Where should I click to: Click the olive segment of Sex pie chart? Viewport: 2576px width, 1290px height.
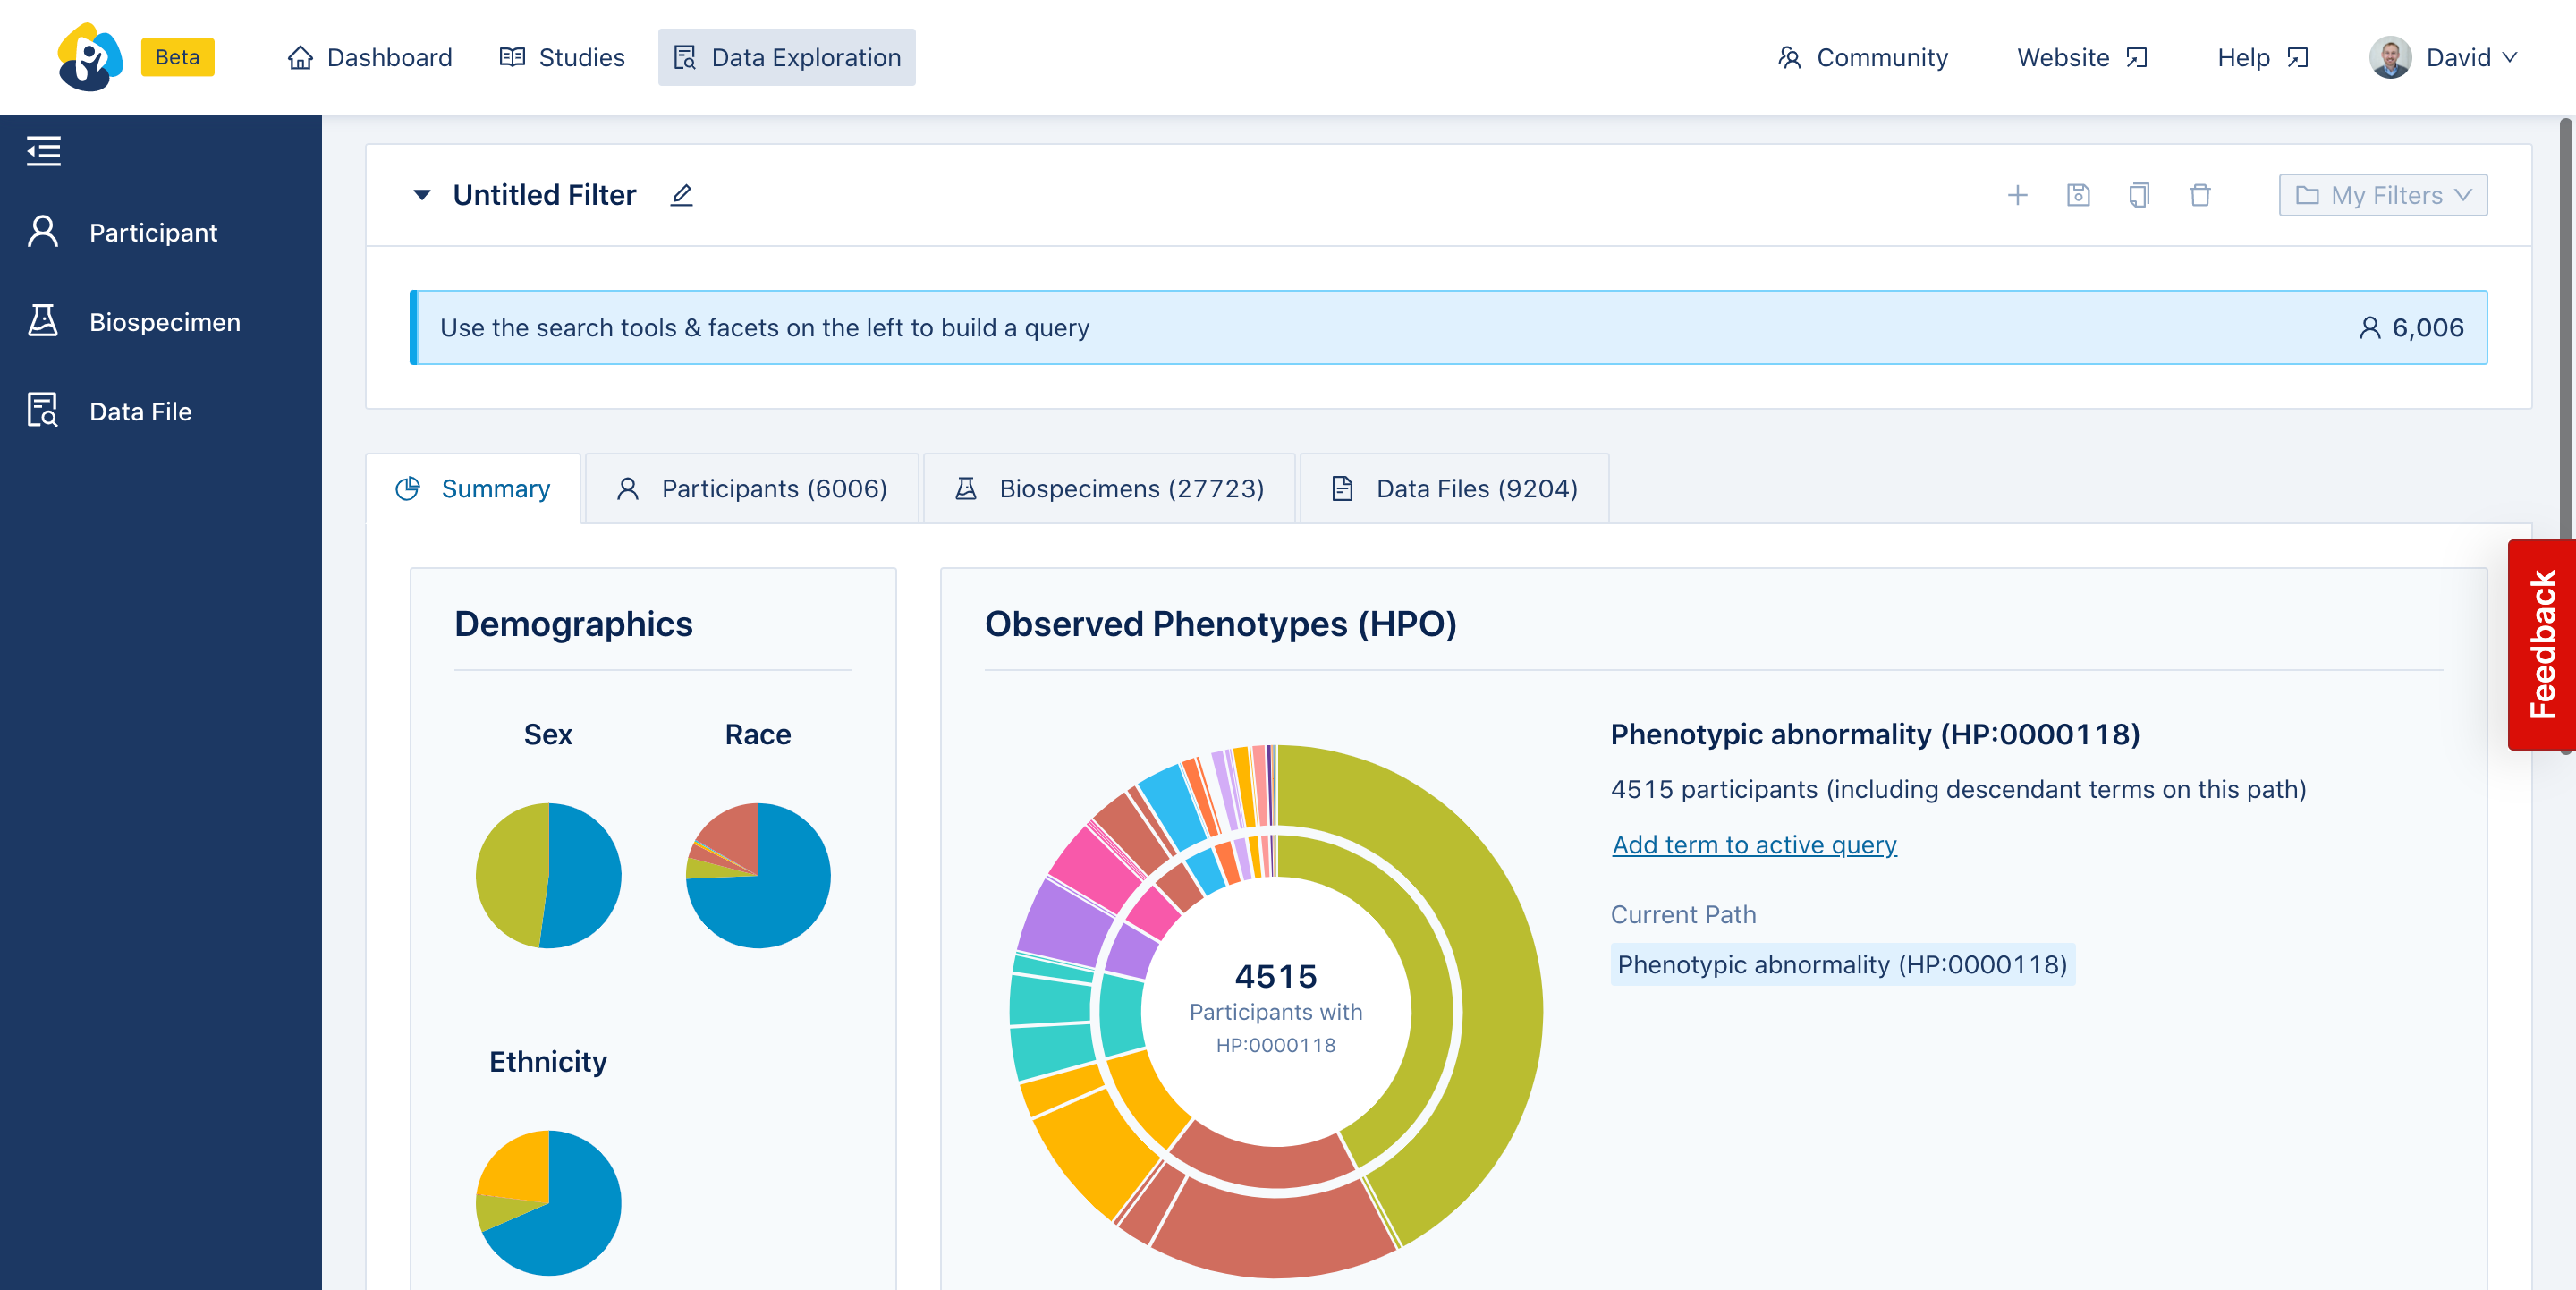click(x=508, y=875)
